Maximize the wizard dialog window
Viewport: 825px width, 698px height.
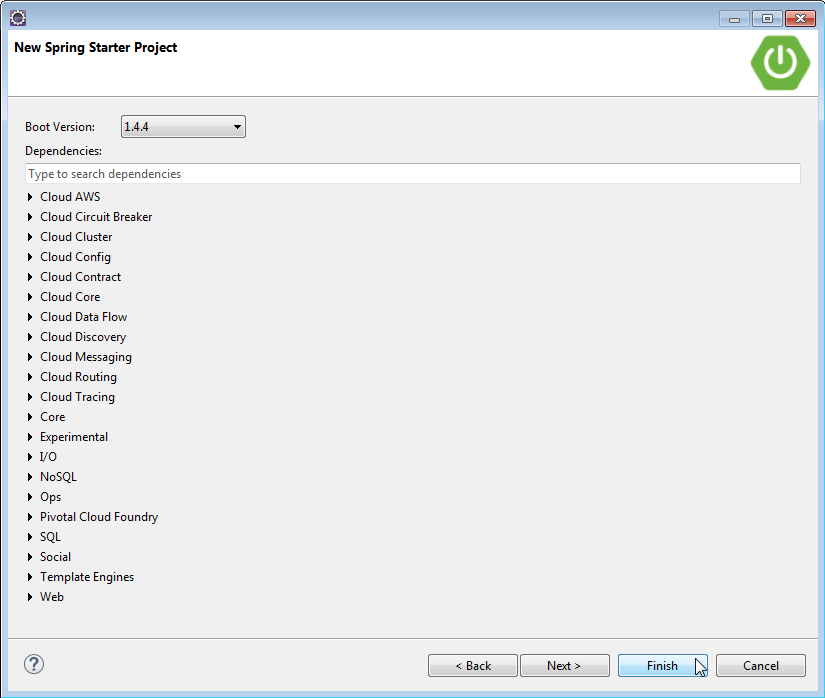coord(767,19)
